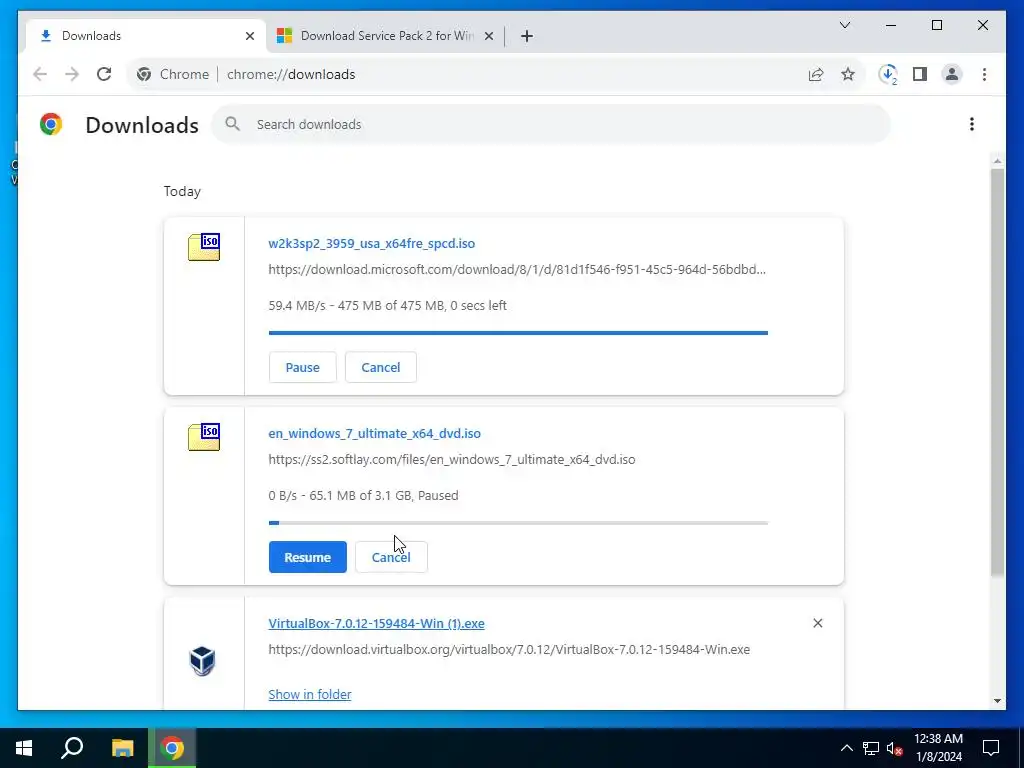Open w2k3sp2_3959_usa_x64fre_spcd.iso link

click(x=372, y=244)
